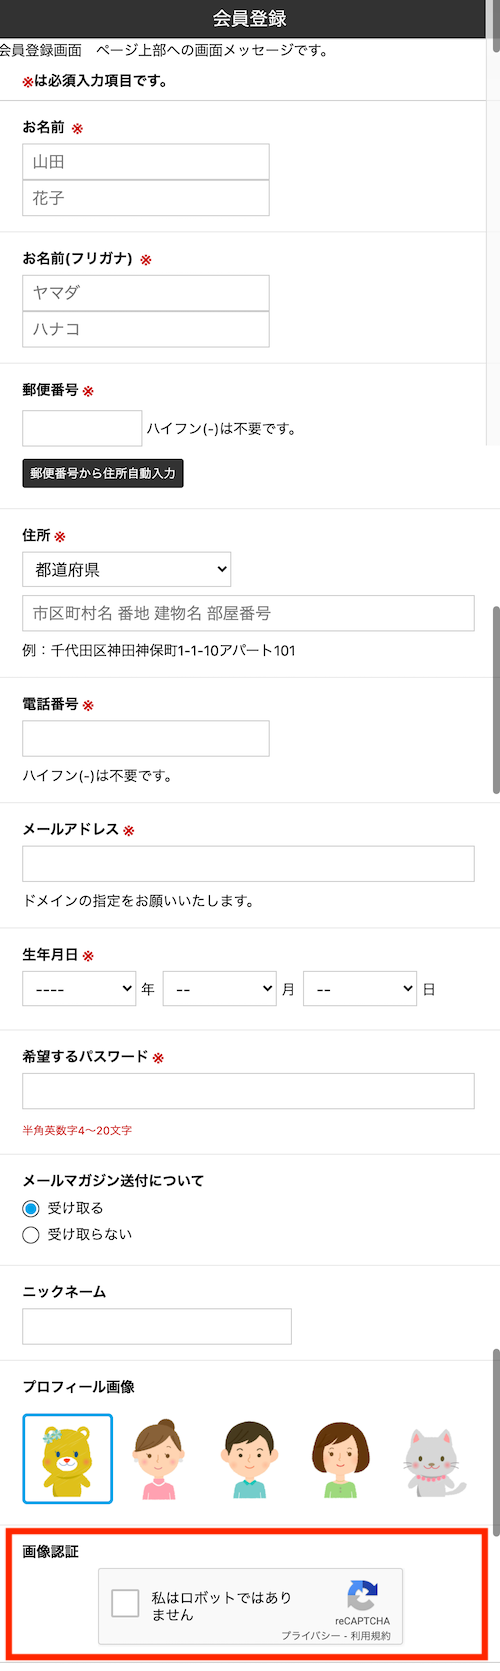Click the メールアドレス input field
Image resolution: width=500 pixels, height=1671 pixels.
[248, 864]
